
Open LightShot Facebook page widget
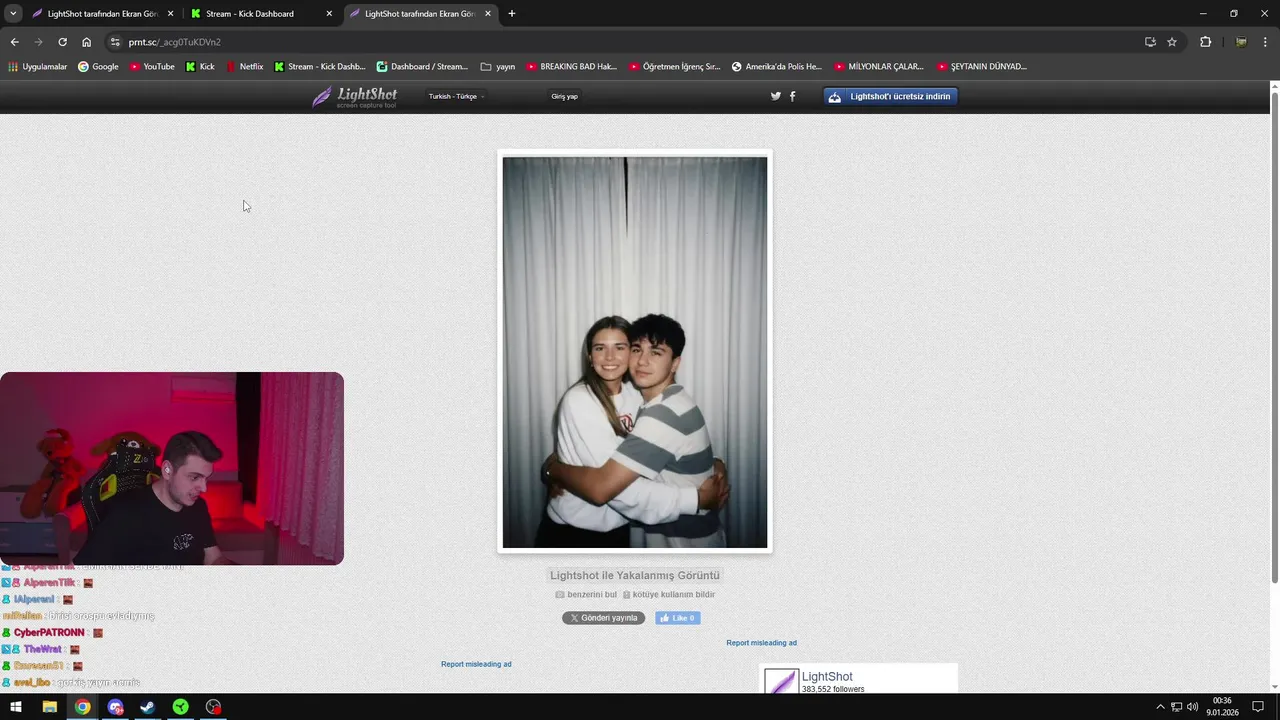(x=858, y=679)
